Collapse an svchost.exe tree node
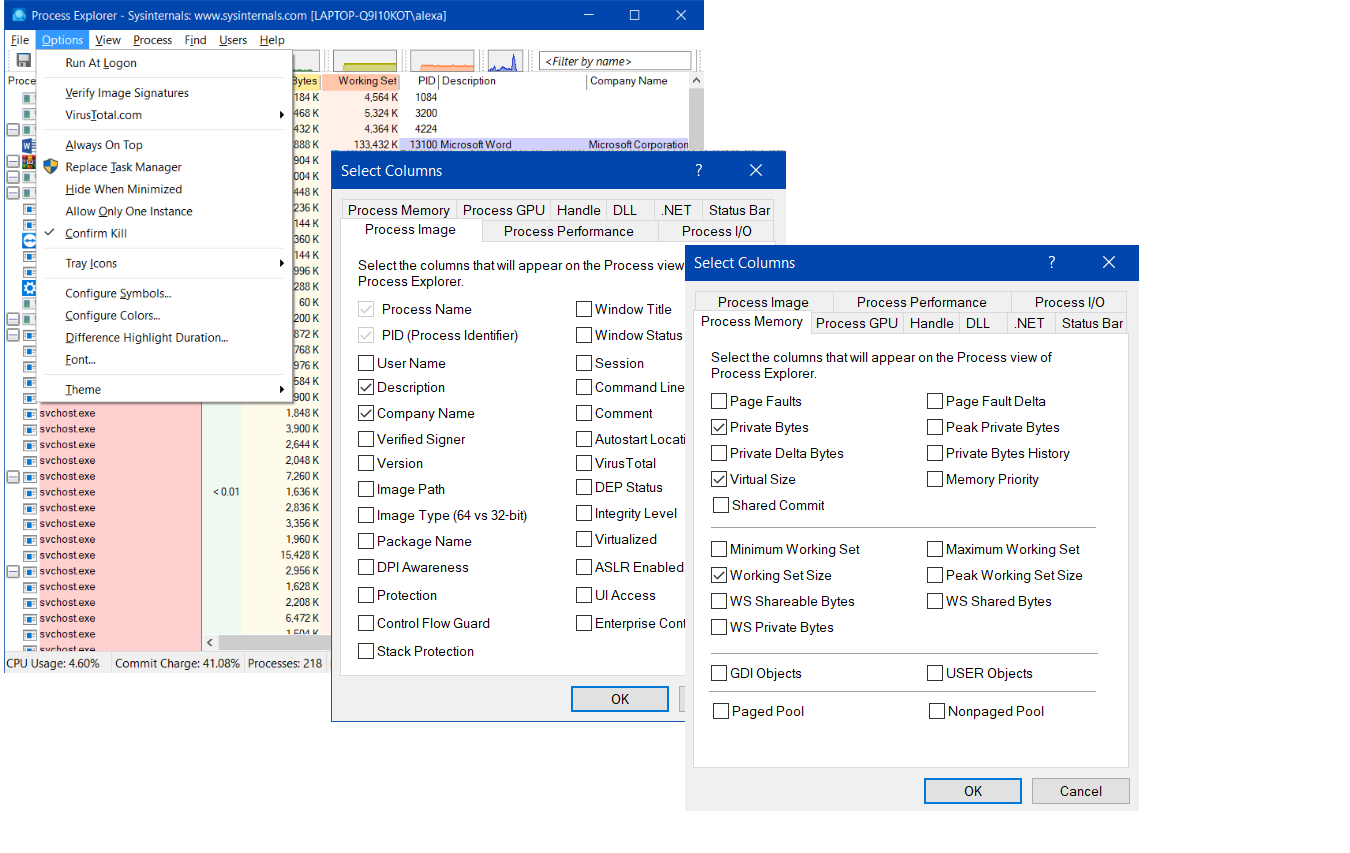This screenshot has height=853, width=1350. (12, 476)
